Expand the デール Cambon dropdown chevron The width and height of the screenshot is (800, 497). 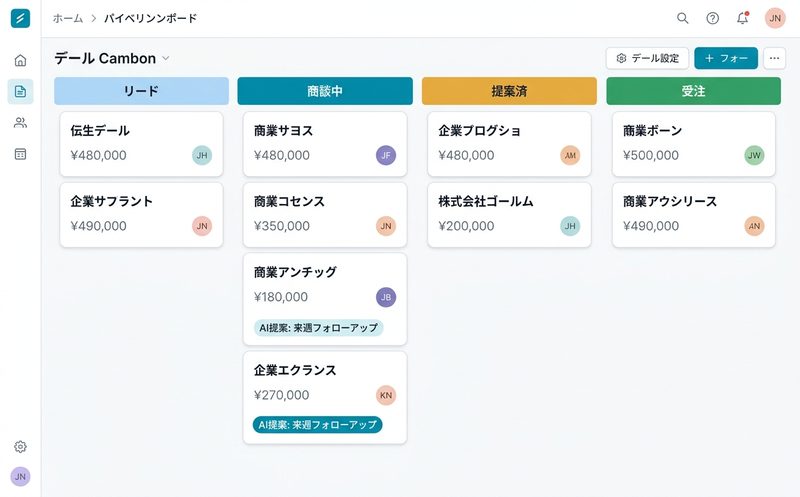pyautogui.click(x=166, y=58)
